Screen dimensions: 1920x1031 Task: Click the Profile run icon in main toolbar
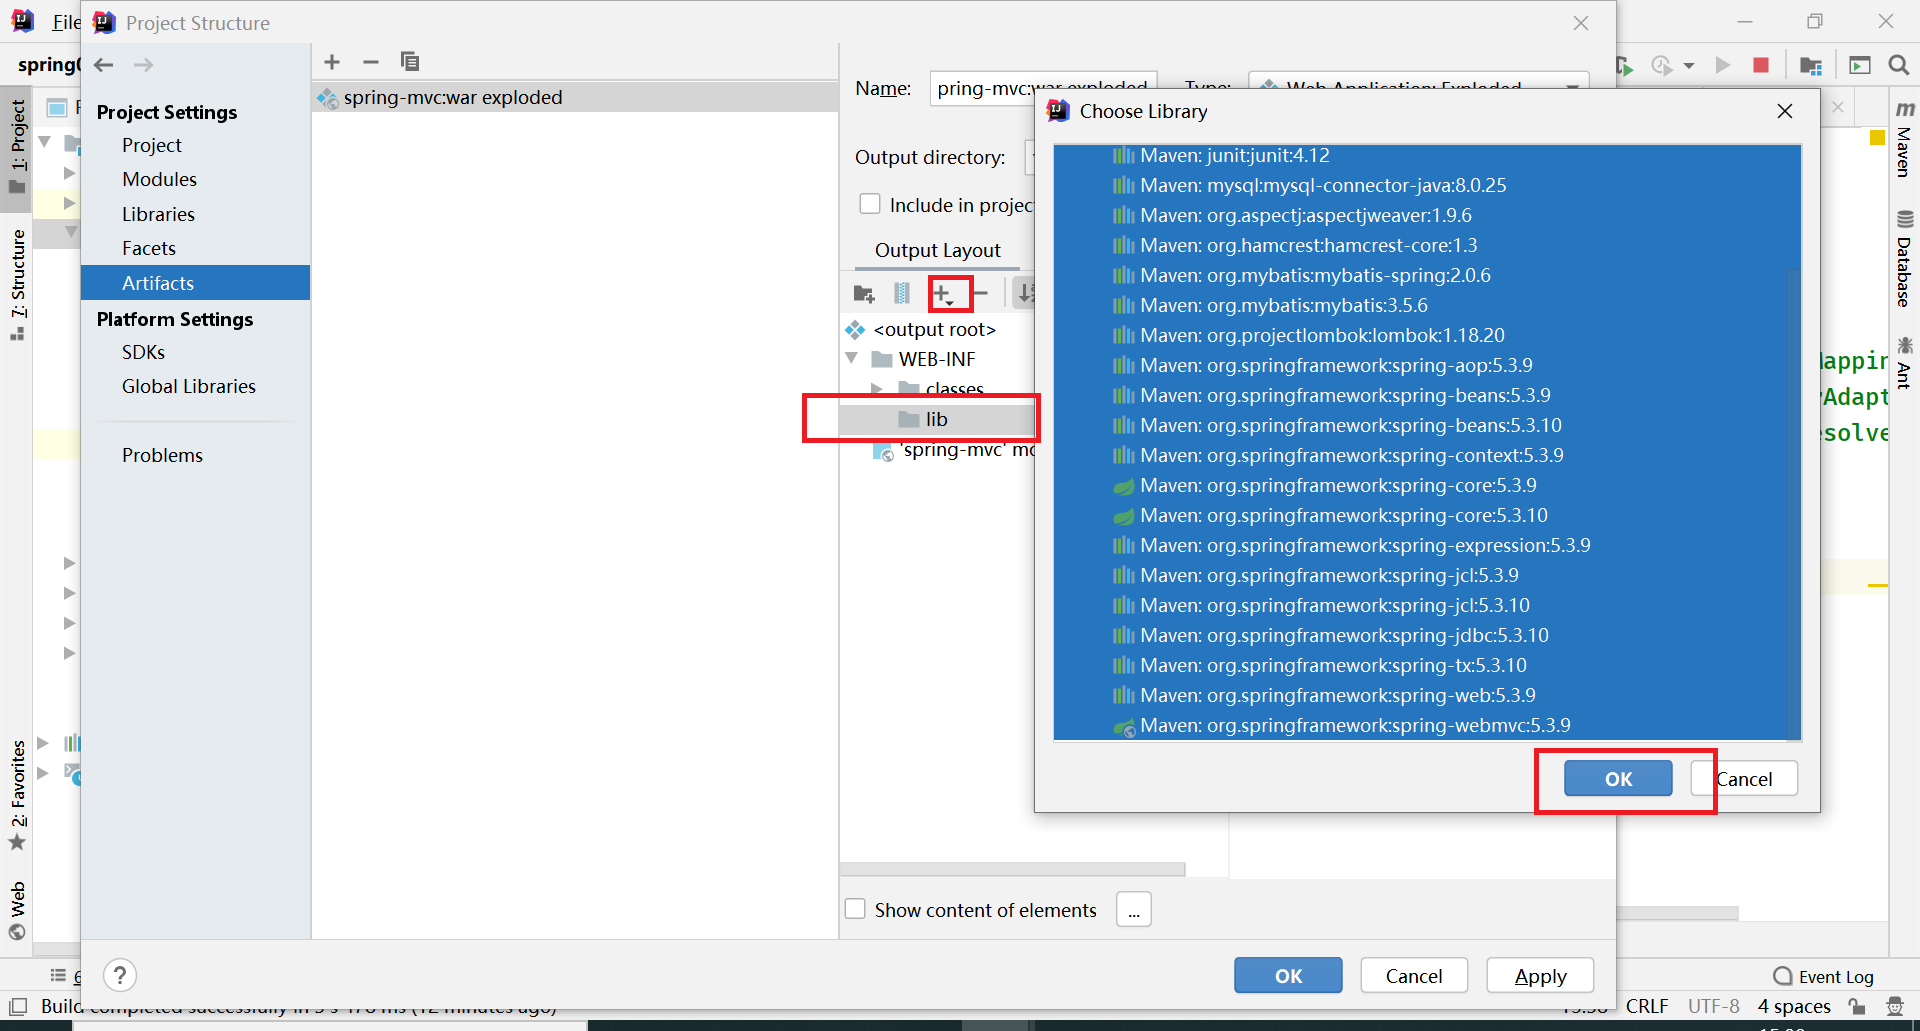1662,65
